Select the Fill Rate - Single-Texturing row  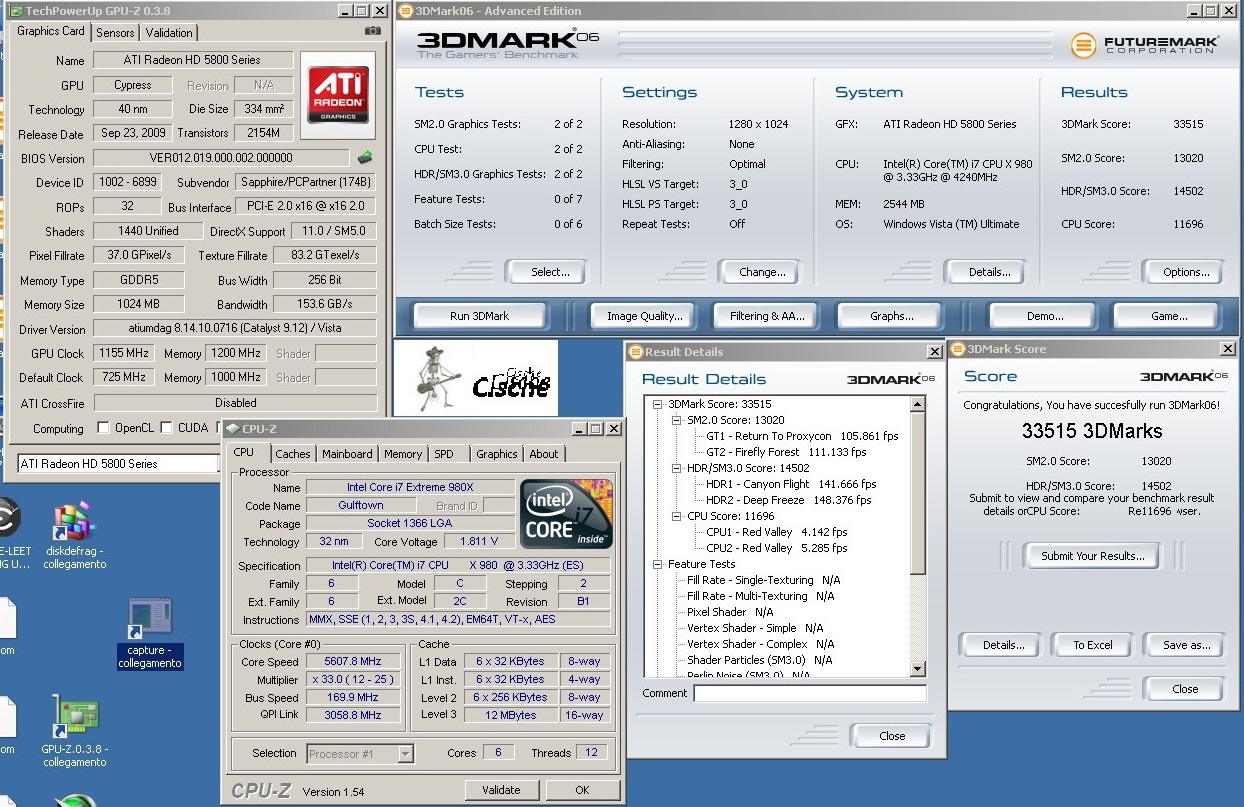(x=764, y=580)
